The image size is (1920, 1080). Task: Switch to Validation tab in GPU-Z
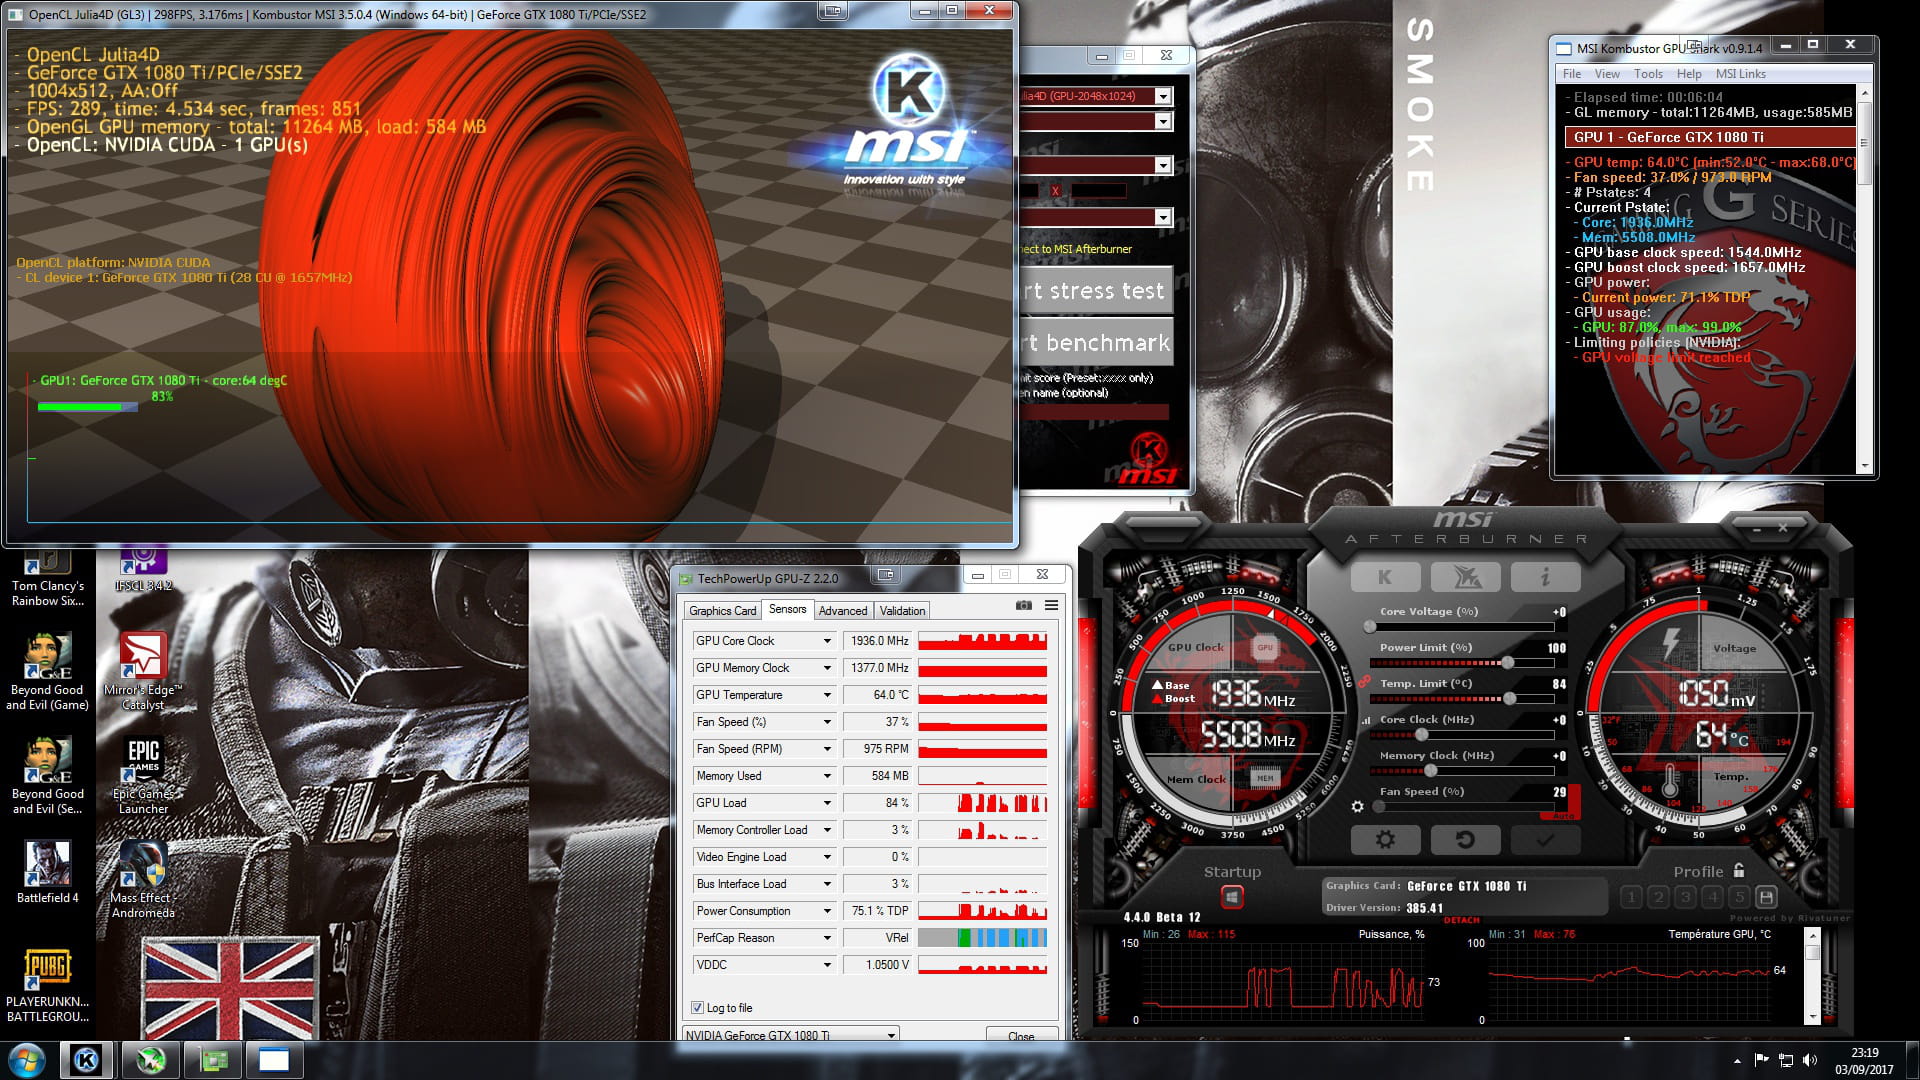(x=902, y=611)
